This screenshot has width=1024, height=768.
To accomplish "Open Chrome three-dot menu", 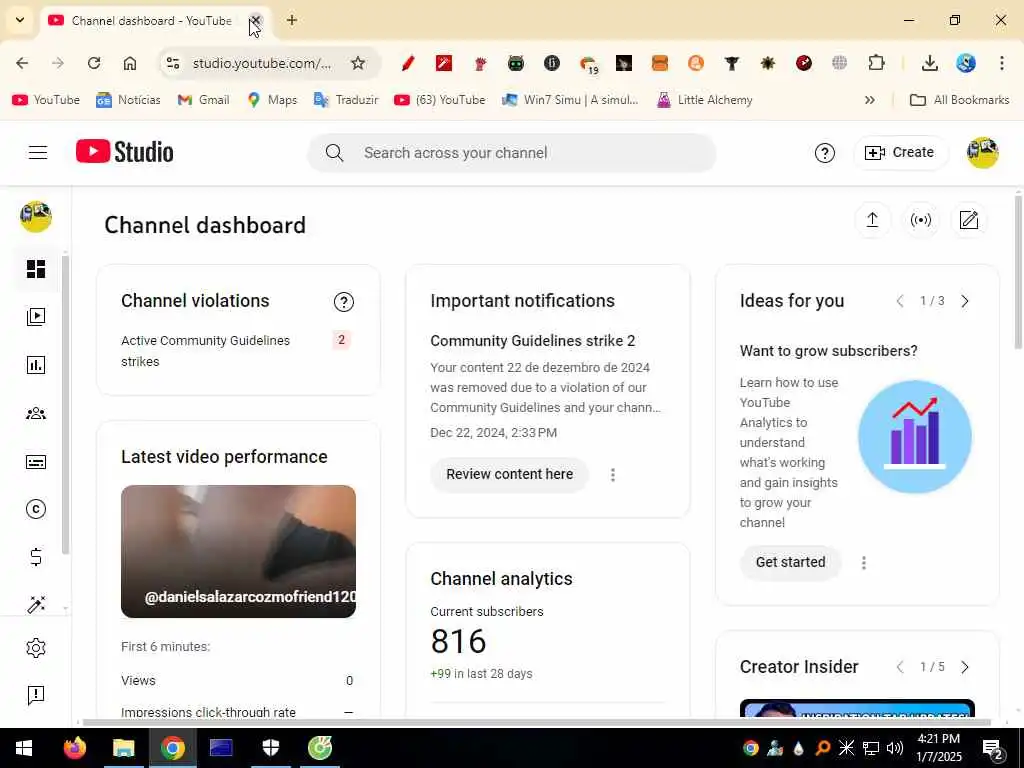I will [1002, 63].
